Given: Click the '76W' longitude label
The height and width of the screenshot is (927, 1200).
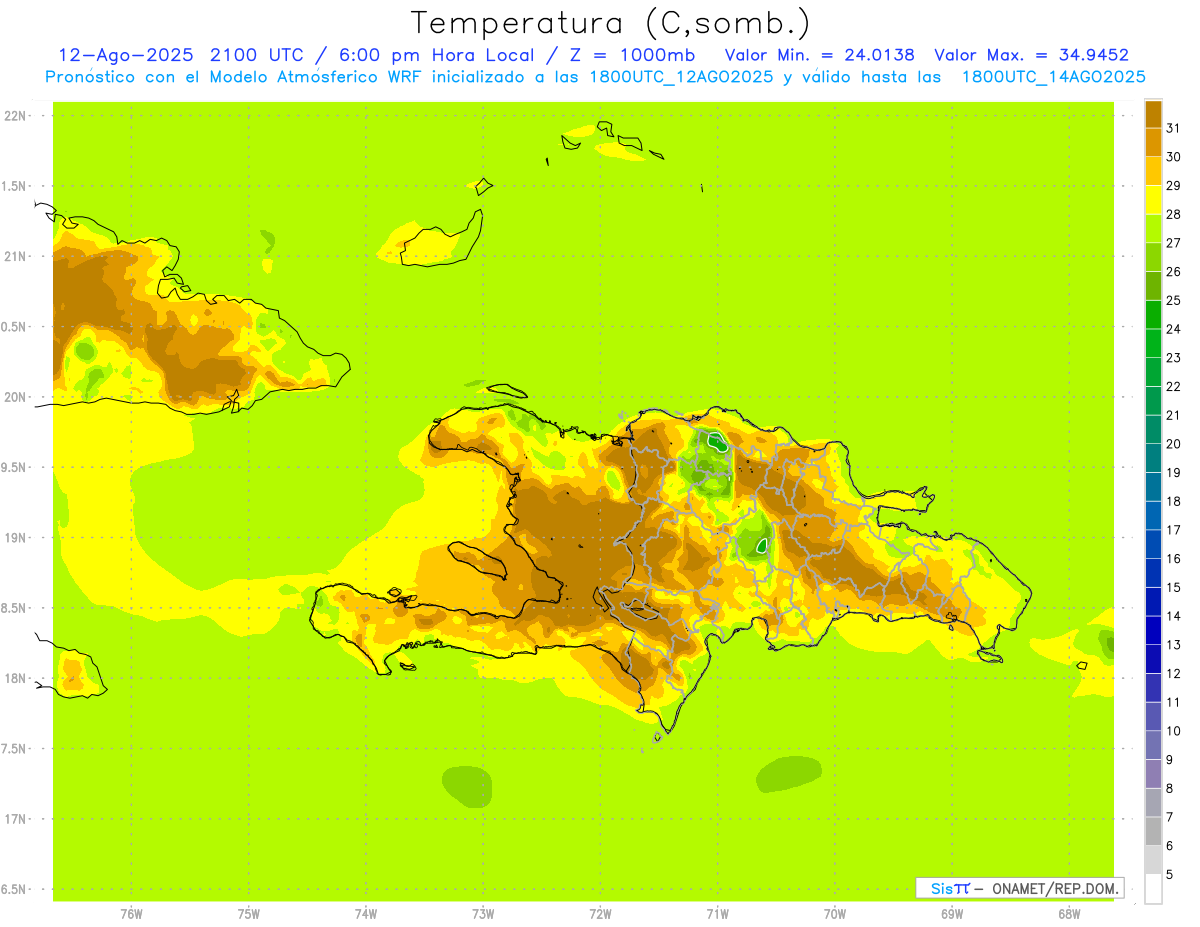Looking at the screenshot, I should click(131, 914).
